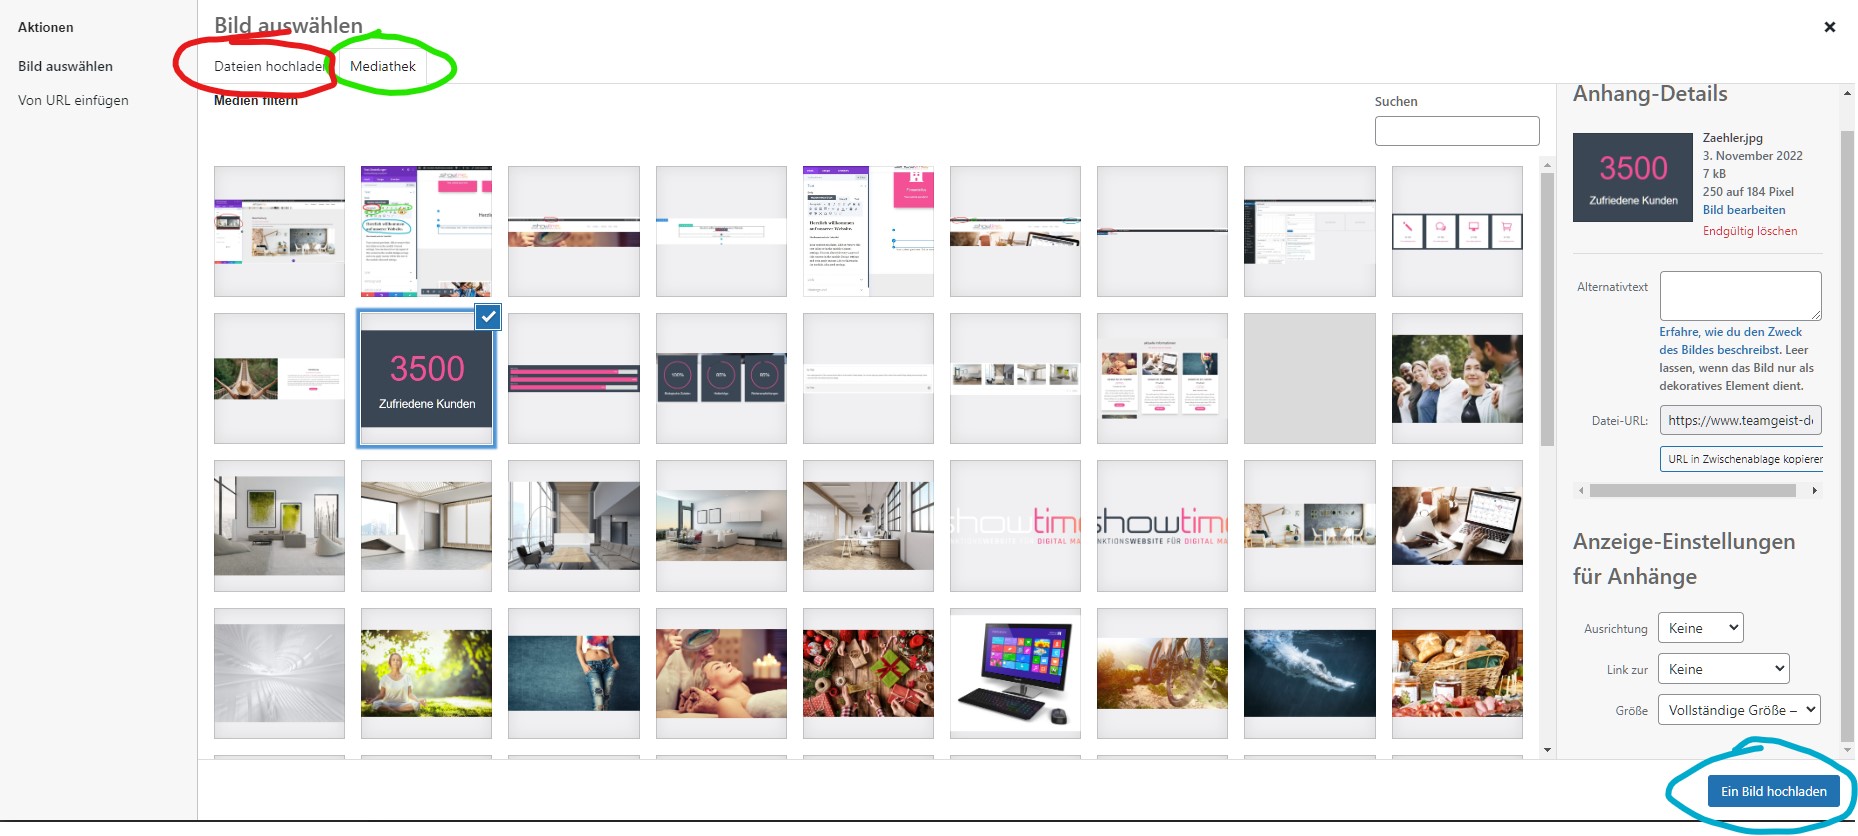1858x836 pixels.
Task: Select the woman meditating in forest thumbnail
Action: point(427,673)
